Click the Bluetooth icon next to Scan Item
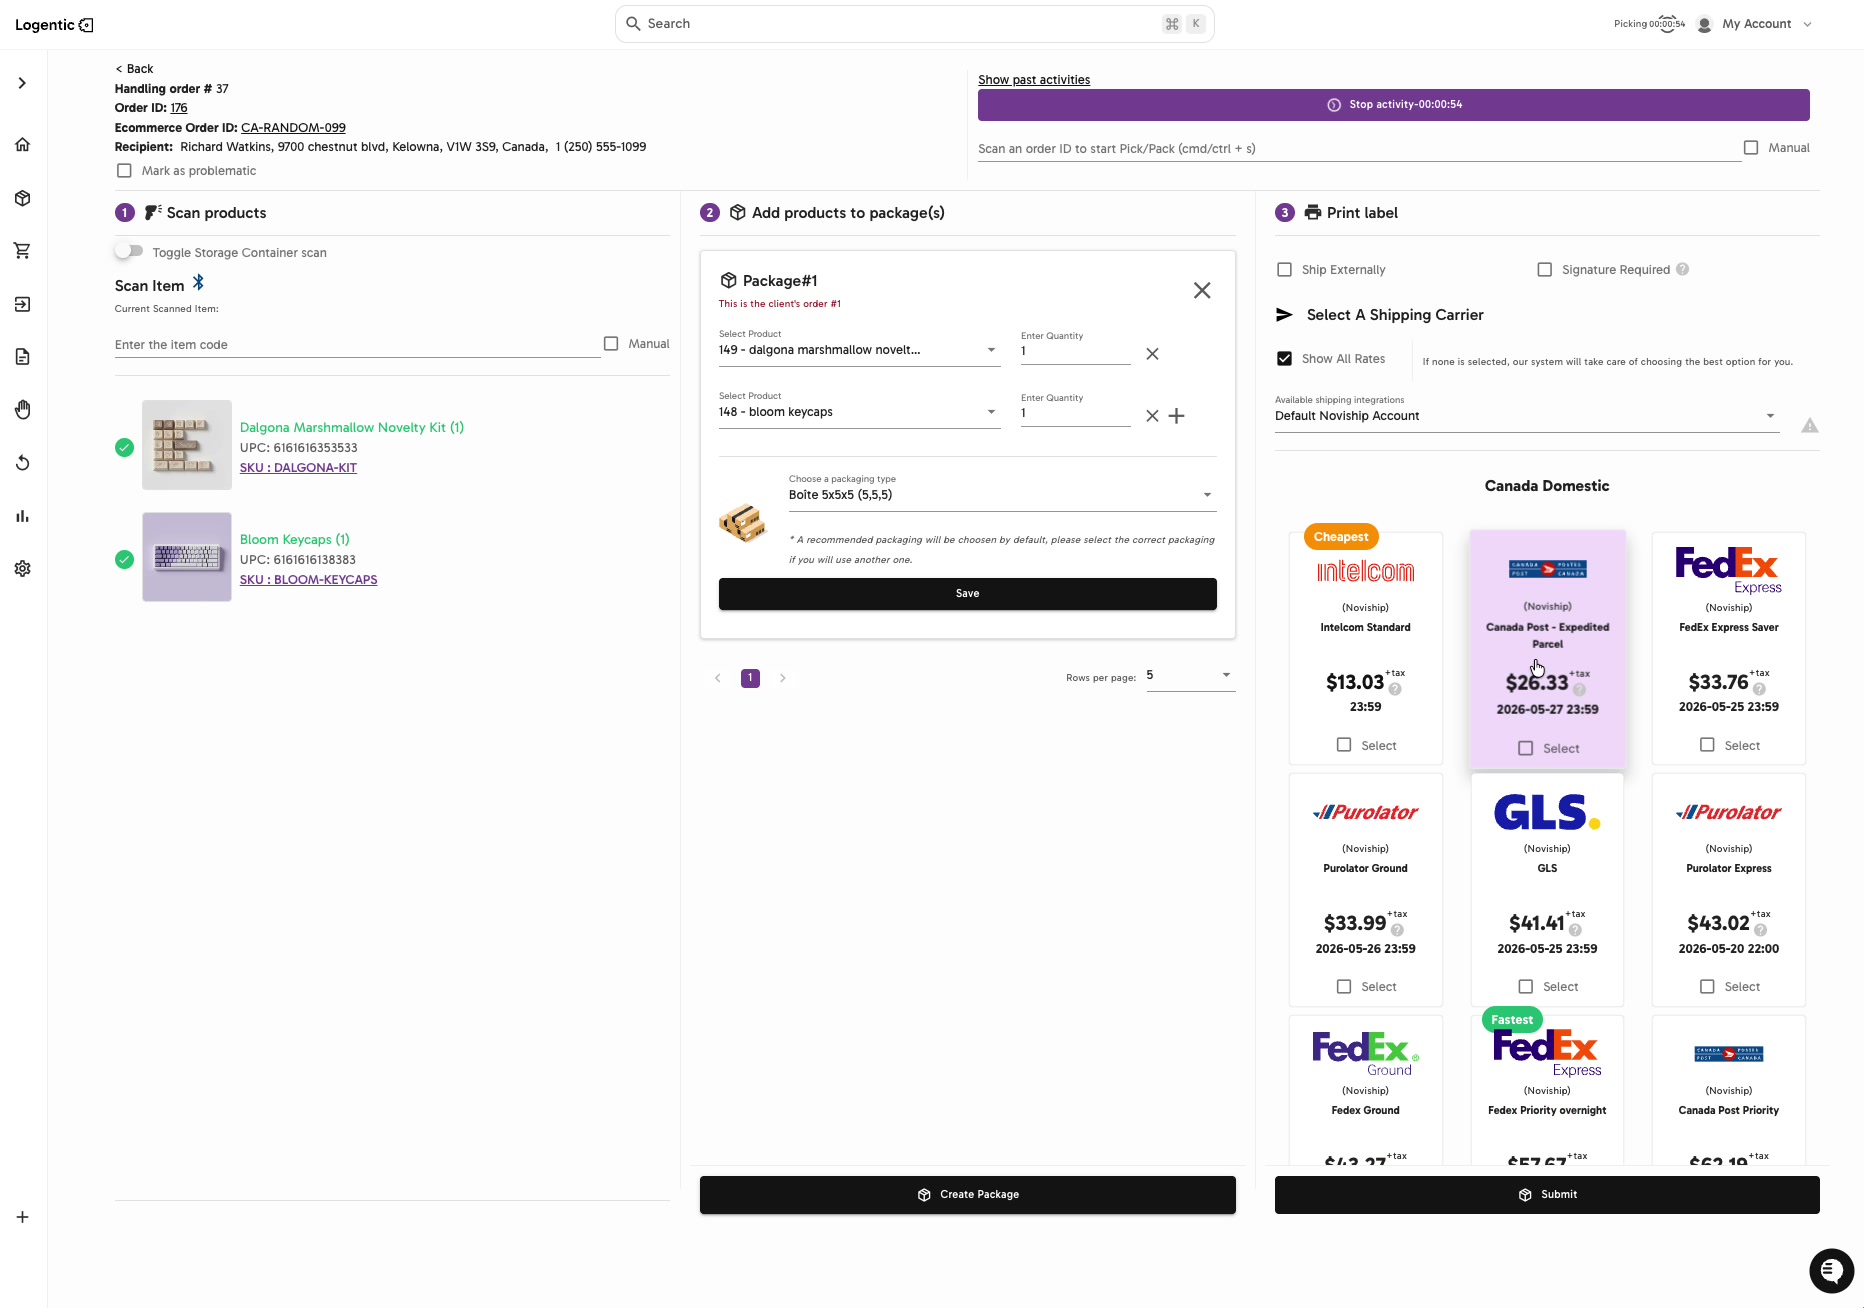This screenshot has height=1308, width=1864. pyautogui.click(x=198, y=283)
